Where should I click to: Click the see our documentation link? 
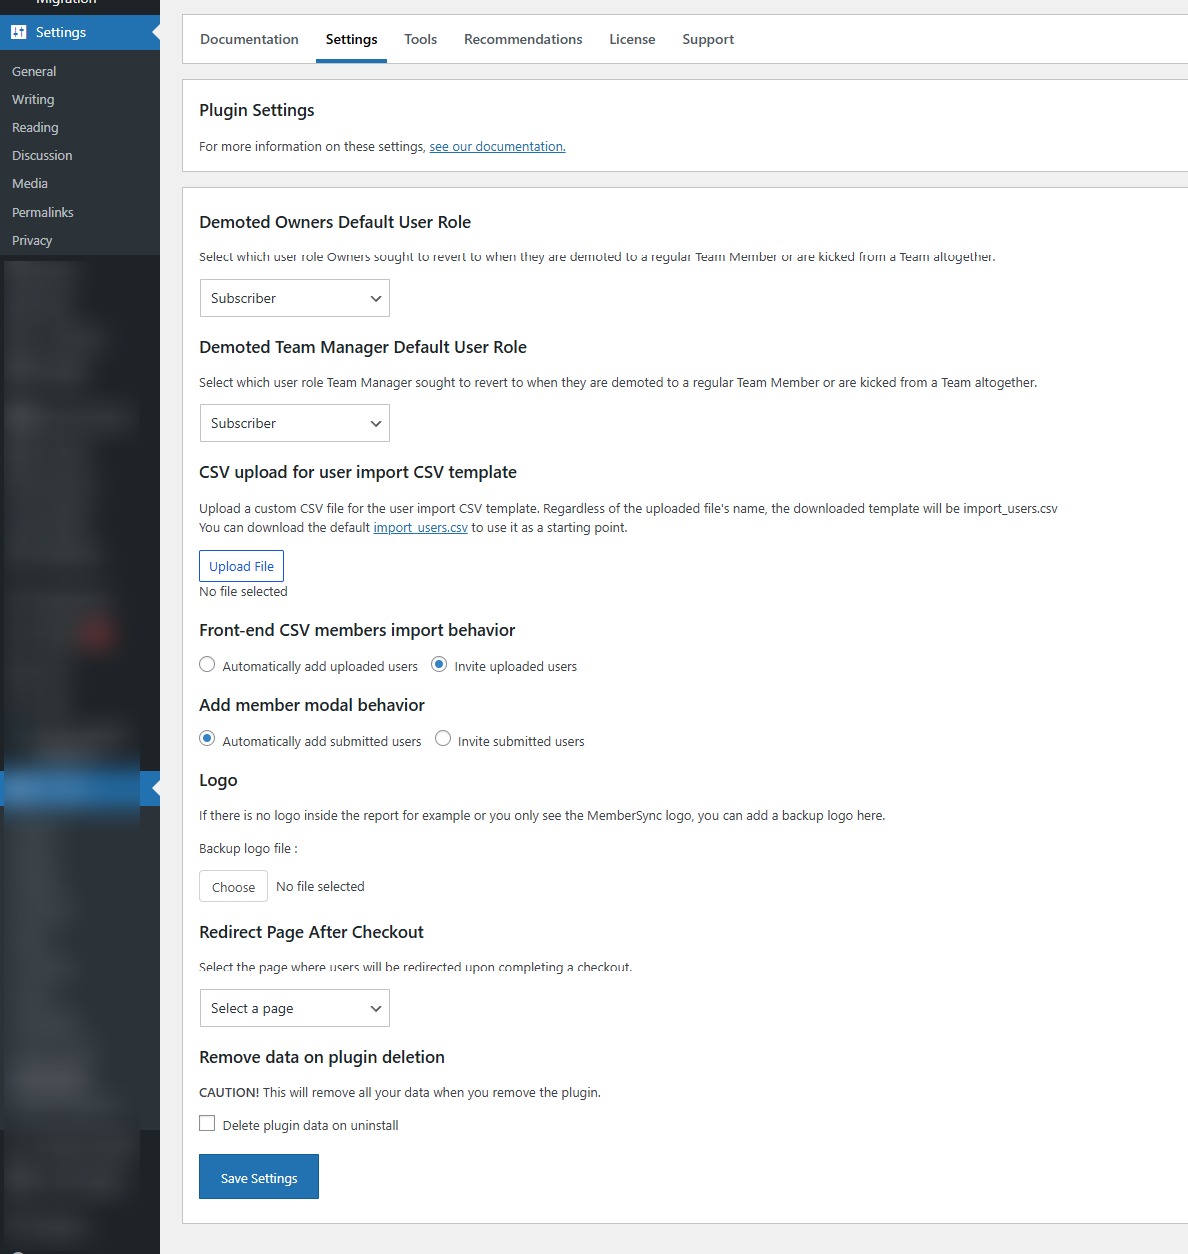[x=497, y=146]
